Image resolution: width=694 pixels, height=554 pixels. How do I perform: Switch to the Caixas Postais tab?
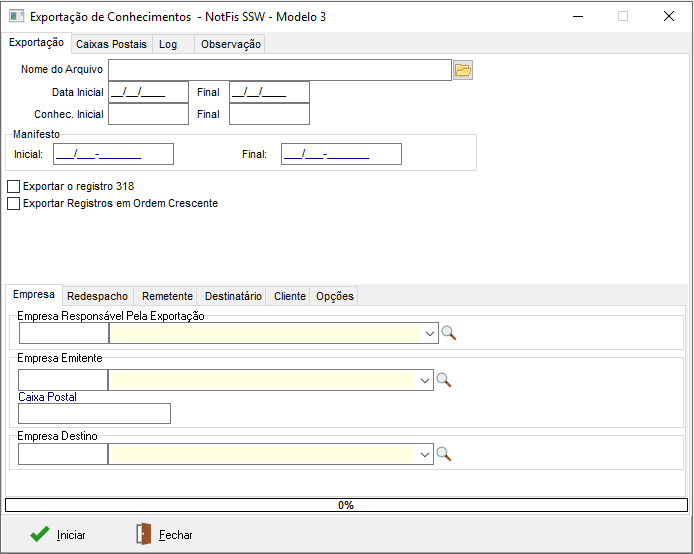111,44
